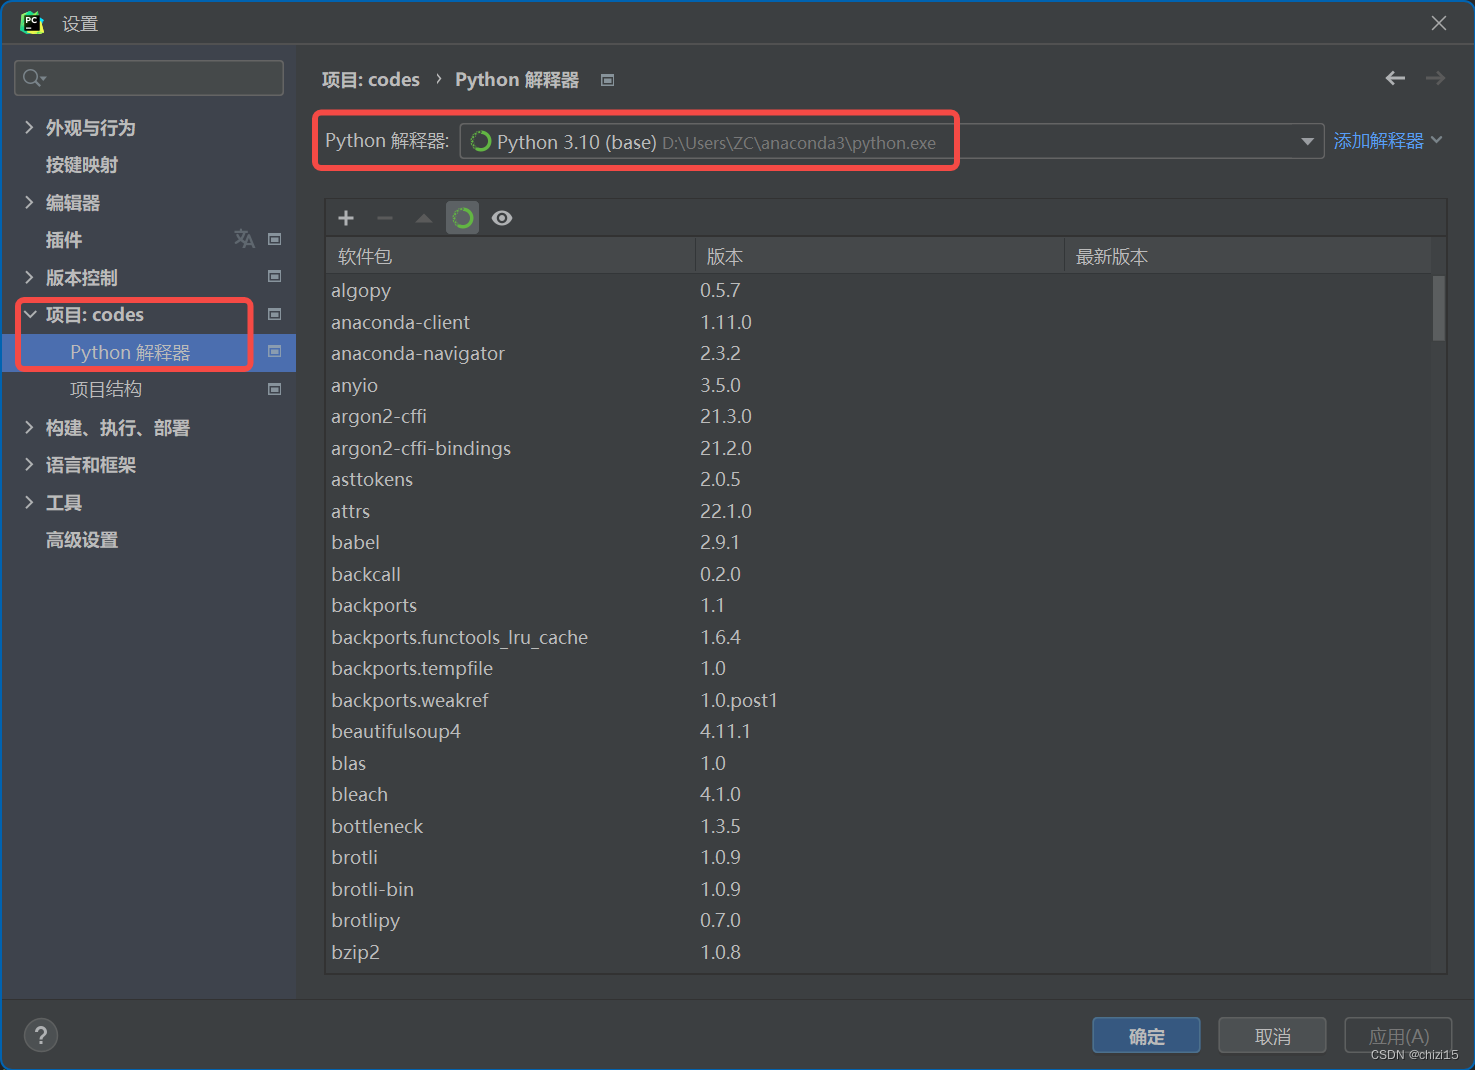1475x1070 pixels.
Task: Click the 确定 button
Action: coord(1146,1036)
